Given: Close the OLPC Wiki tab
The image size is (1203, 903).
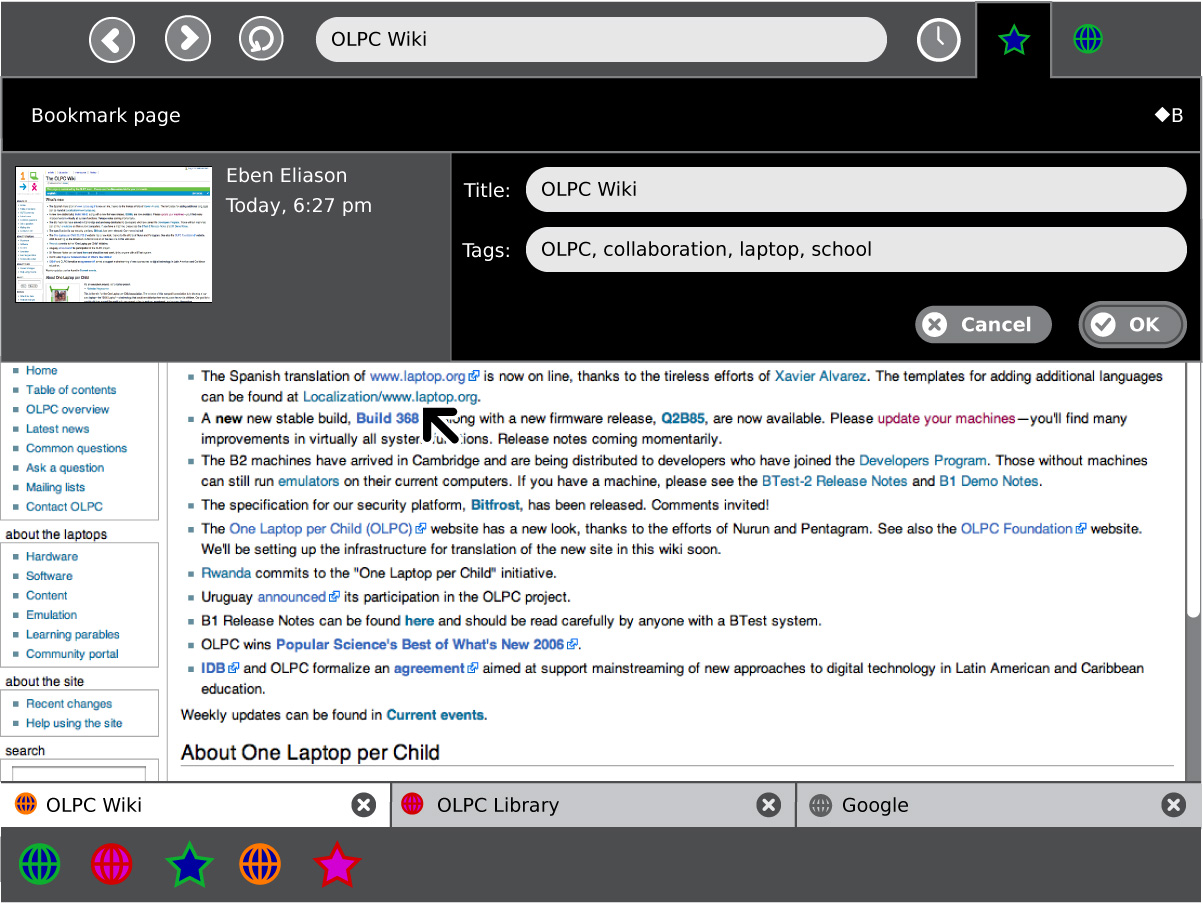Looking at the screenshot, I should coord(364,805).
